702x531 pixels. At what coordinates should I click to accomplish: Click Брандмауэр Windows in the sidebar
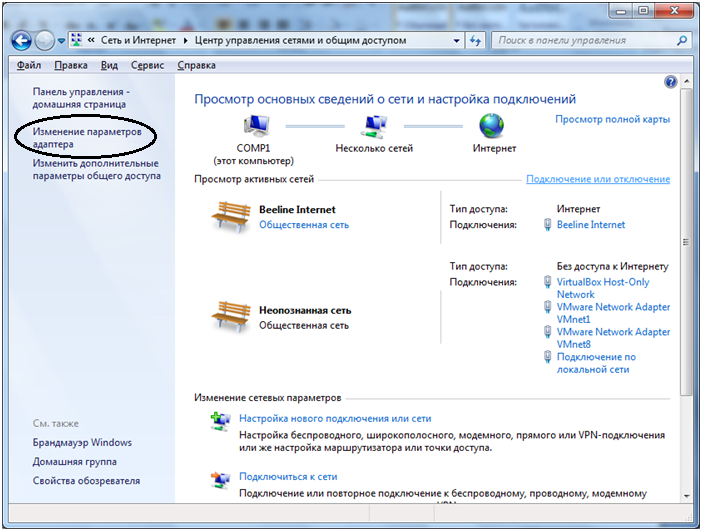click(x=82, y=442)
